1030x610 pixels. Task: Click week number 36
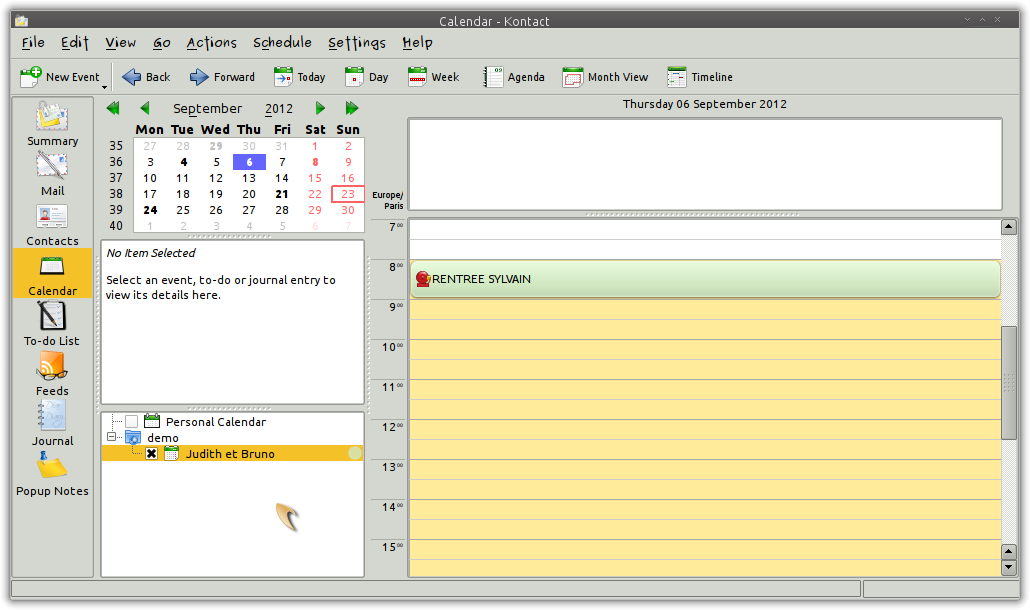point(116,162)
